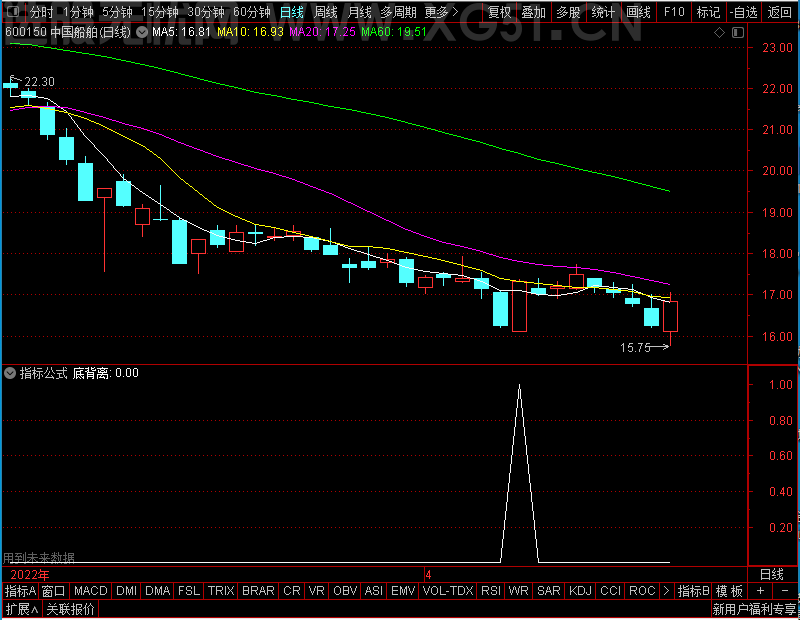Select the 窗口 window tab
Viewport: 800px width, 620px height.
(x=54, y=591)
